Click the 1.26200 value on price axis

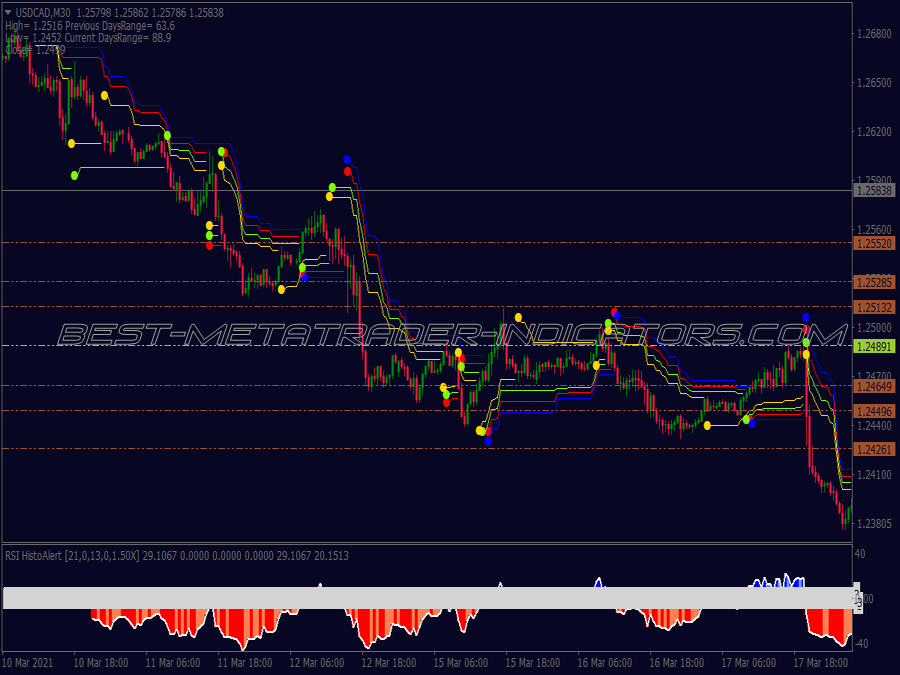pos(874,132)
